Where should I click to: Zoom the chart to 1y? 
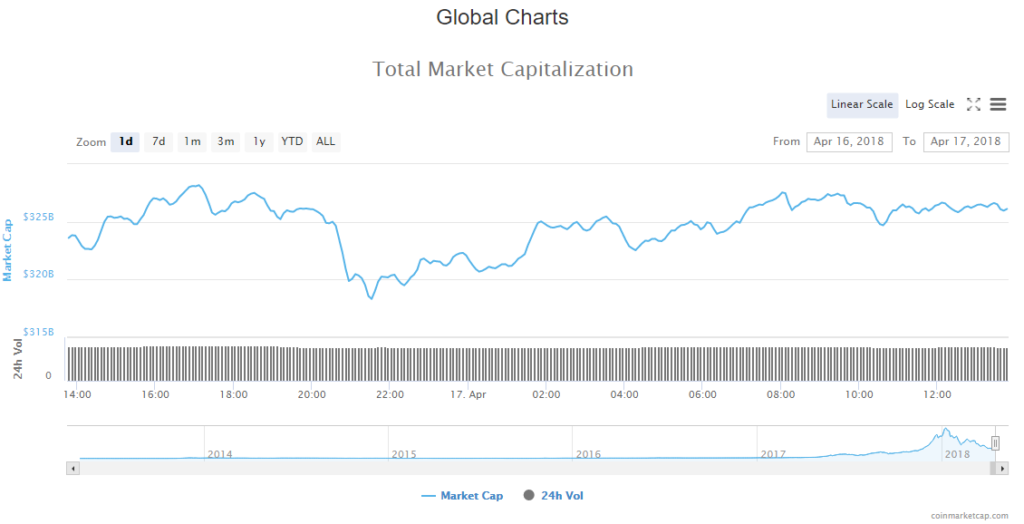[x=259, y=142]
